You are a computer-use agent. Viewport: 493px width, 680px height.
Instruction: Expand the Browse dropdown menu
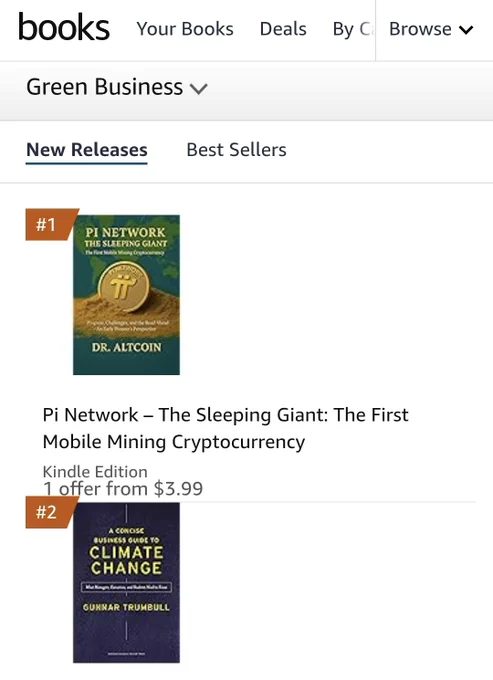pos(431,29)
